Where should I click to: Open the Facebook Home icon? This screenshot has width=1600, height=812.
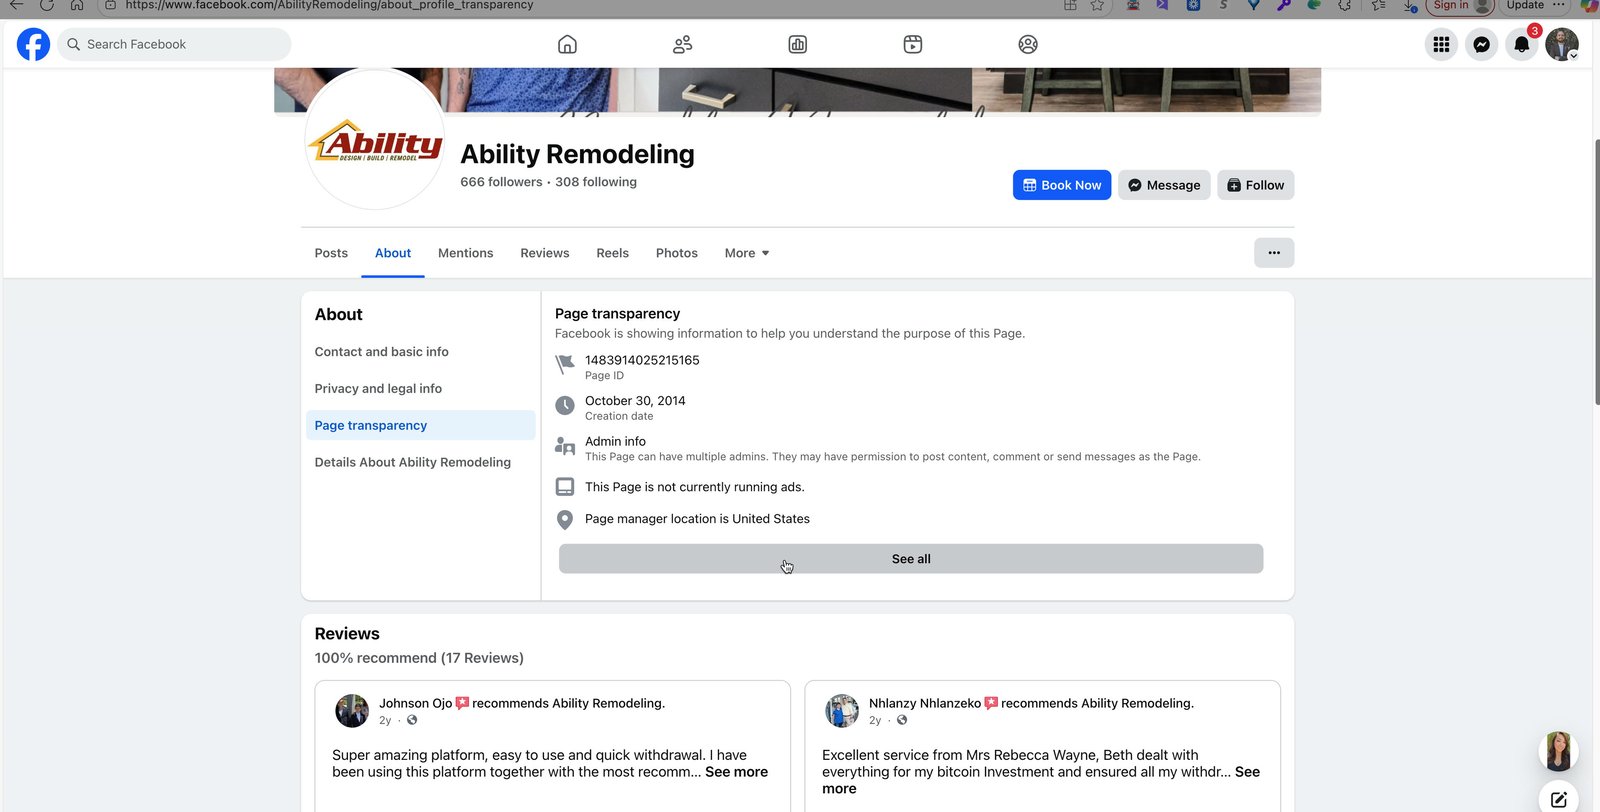pos(567,44)
